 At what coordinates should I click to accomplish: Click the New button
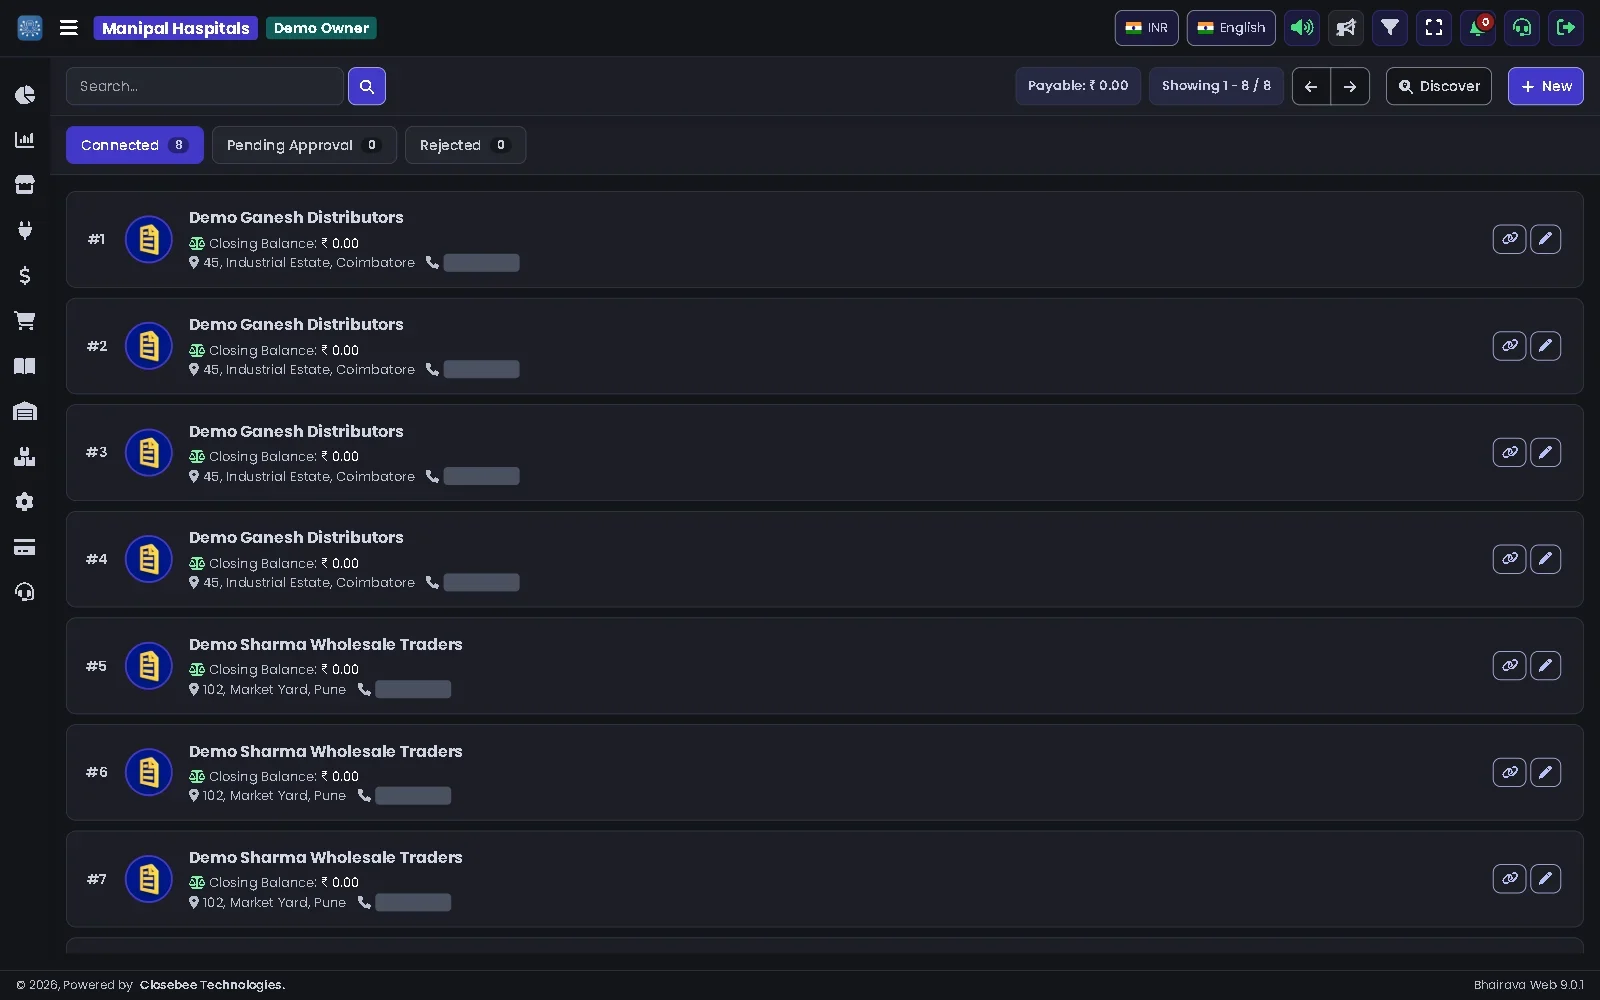tap(1546, 86)
